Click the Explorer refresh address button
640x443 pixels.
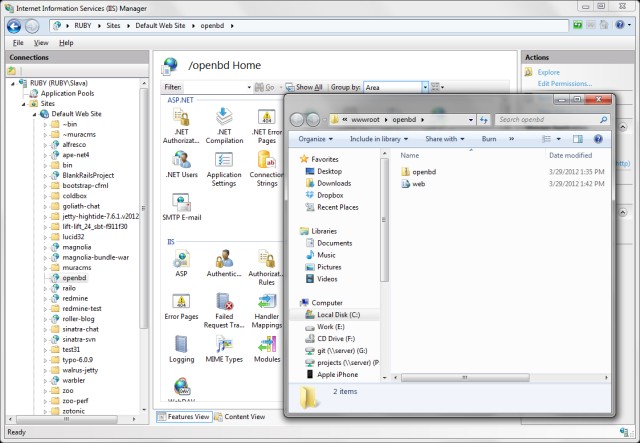[x=484, y=120]
